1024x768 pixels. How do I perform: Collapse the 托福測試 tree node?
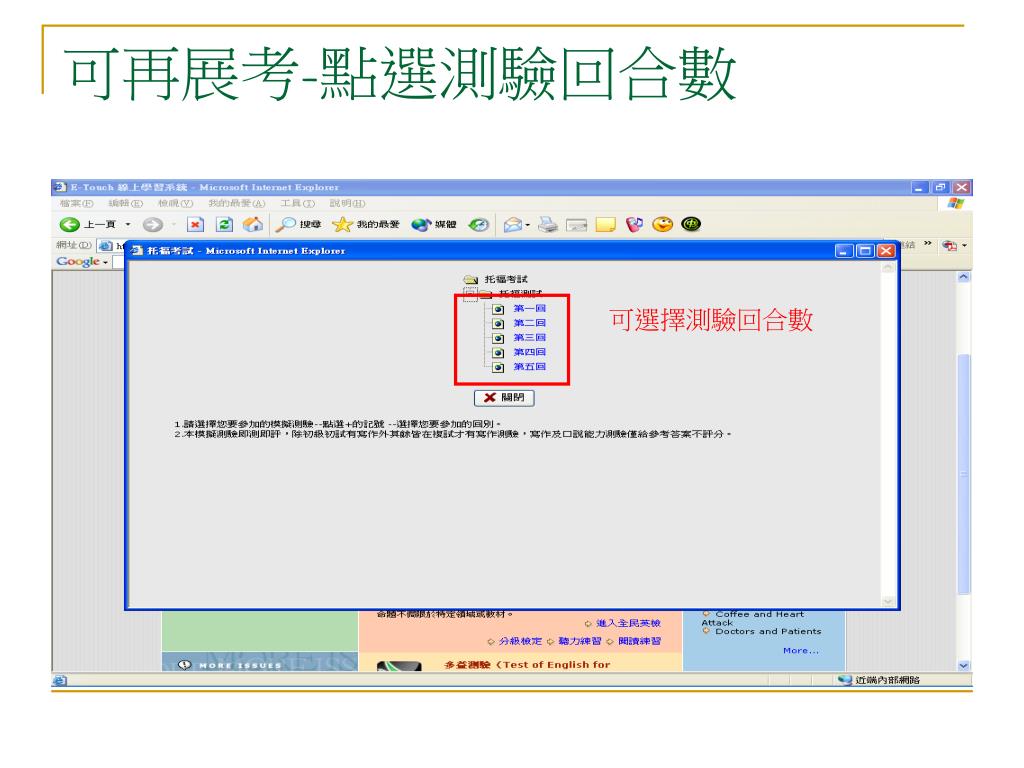[x=470, y=294]
